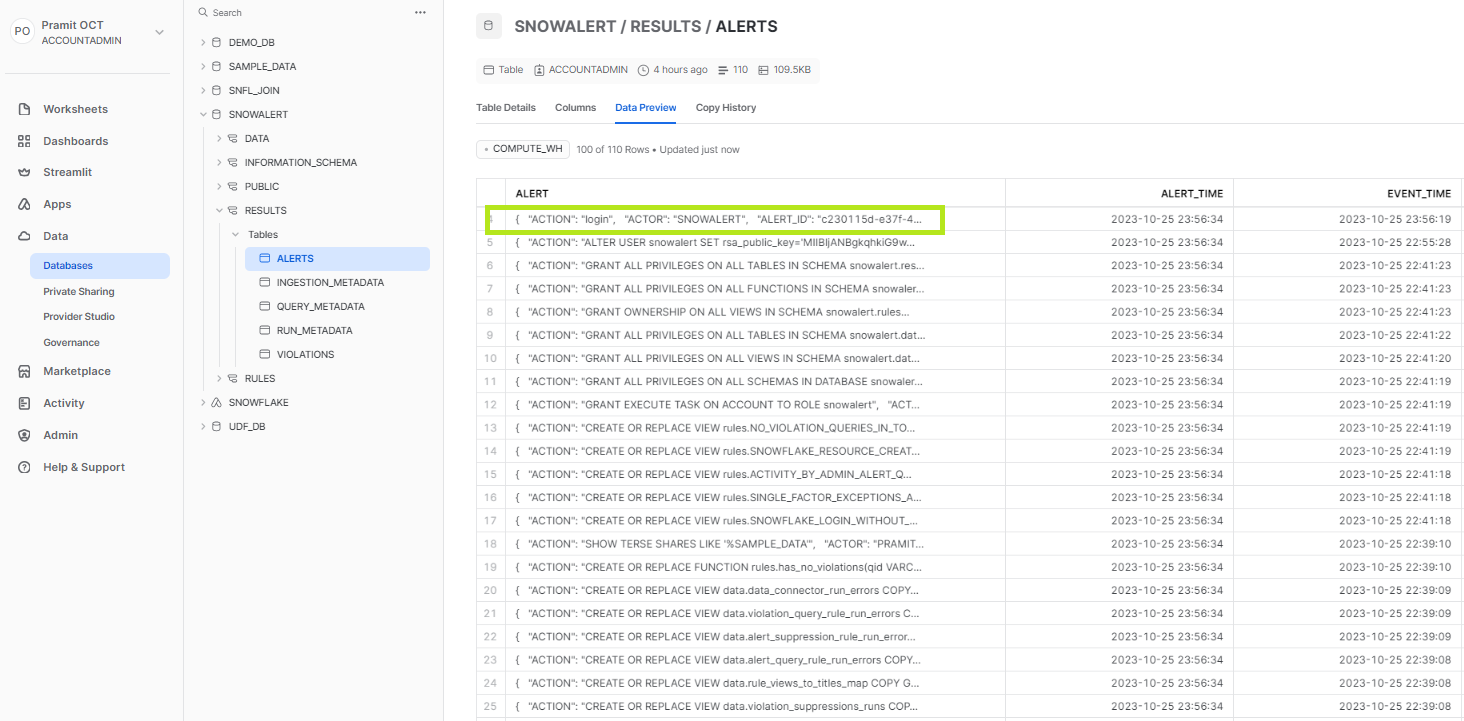Open the ellipsis menu in the database explorer
Image resolution: width=1464 pixels, height=721 pixels.
click(x=420, y=11)
